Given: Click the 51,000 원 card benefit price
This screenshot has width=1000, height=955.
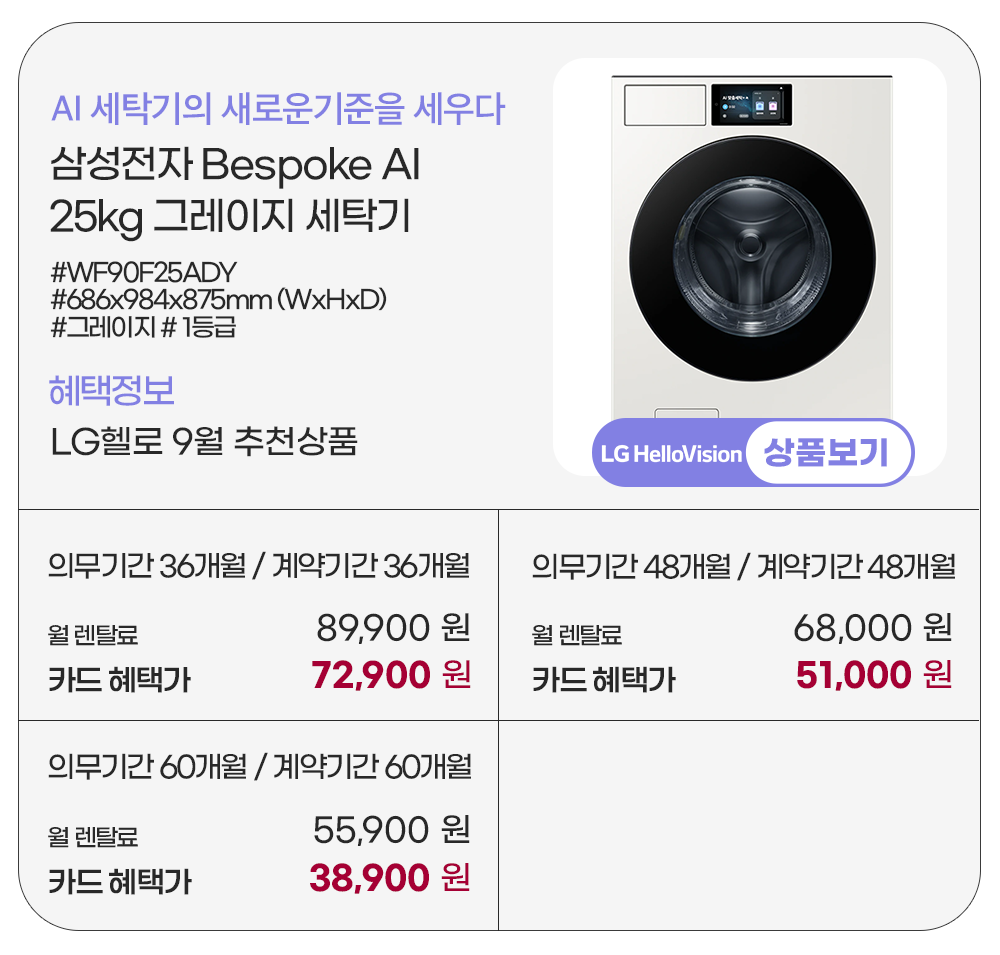Looking at the screenshot, I should (x=873, y=676).
